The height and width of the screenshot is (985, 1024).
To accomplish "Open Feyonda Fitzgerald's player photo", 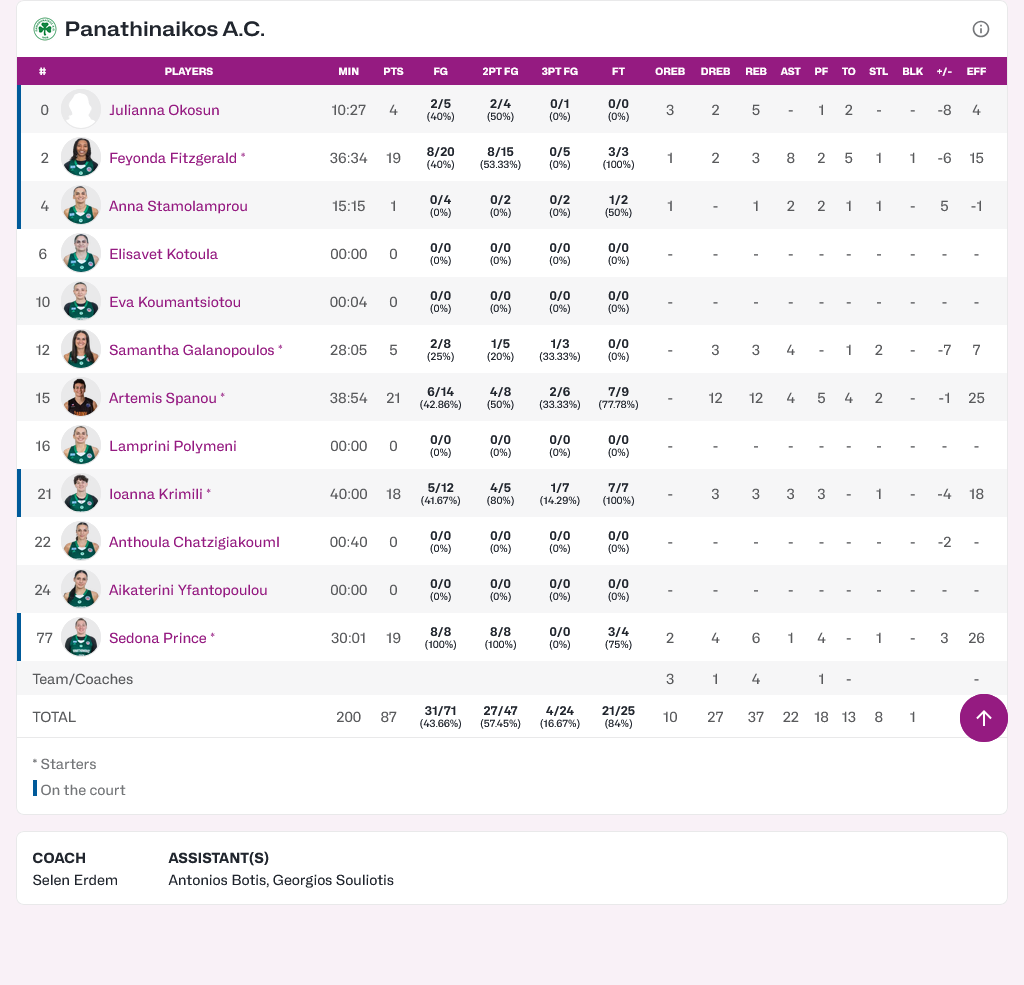I will 81,158.
